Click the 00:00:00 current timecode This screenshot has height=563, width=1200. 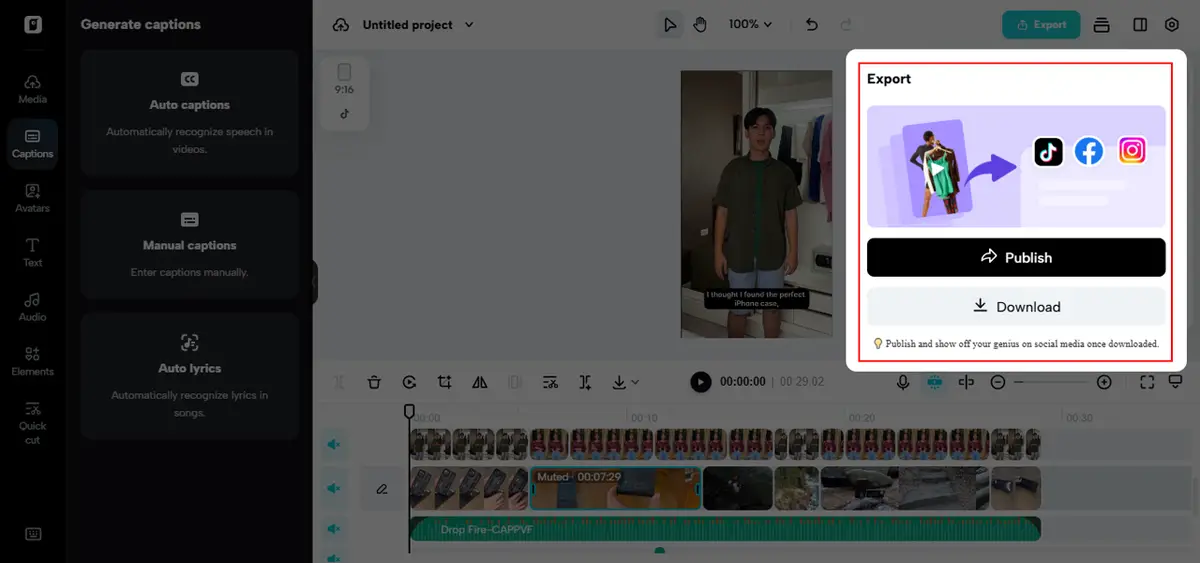[743, 382]
